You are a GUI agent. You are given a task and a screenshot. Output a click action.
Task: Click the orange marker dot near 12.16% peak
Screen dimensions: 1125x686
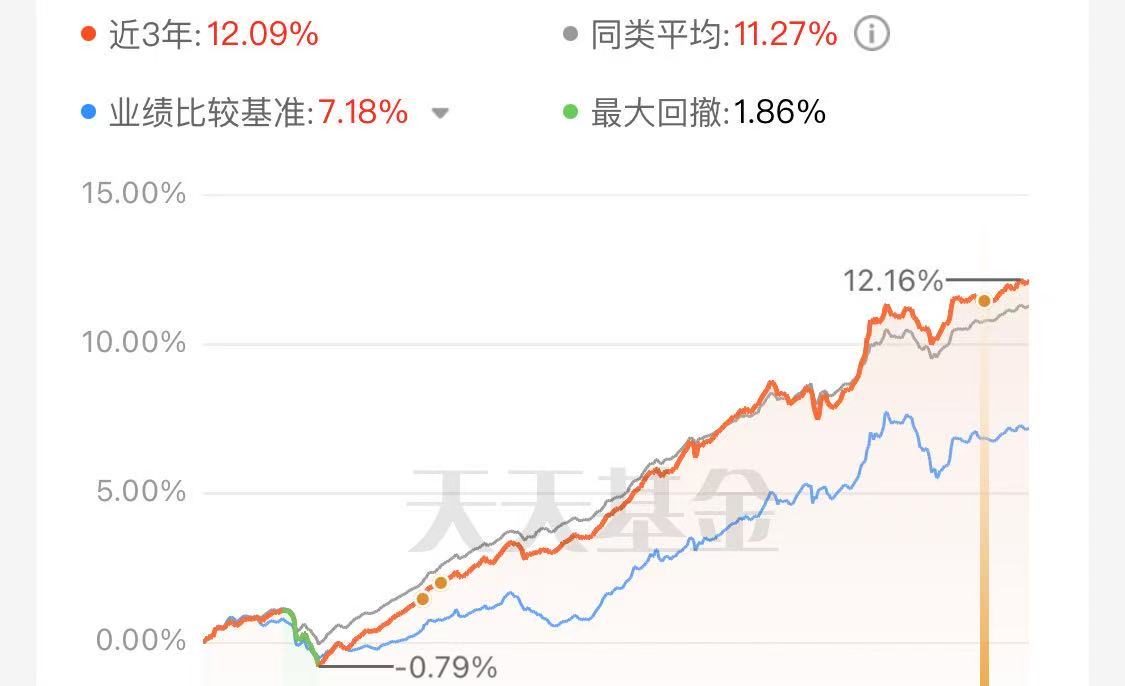click(984, 301)
